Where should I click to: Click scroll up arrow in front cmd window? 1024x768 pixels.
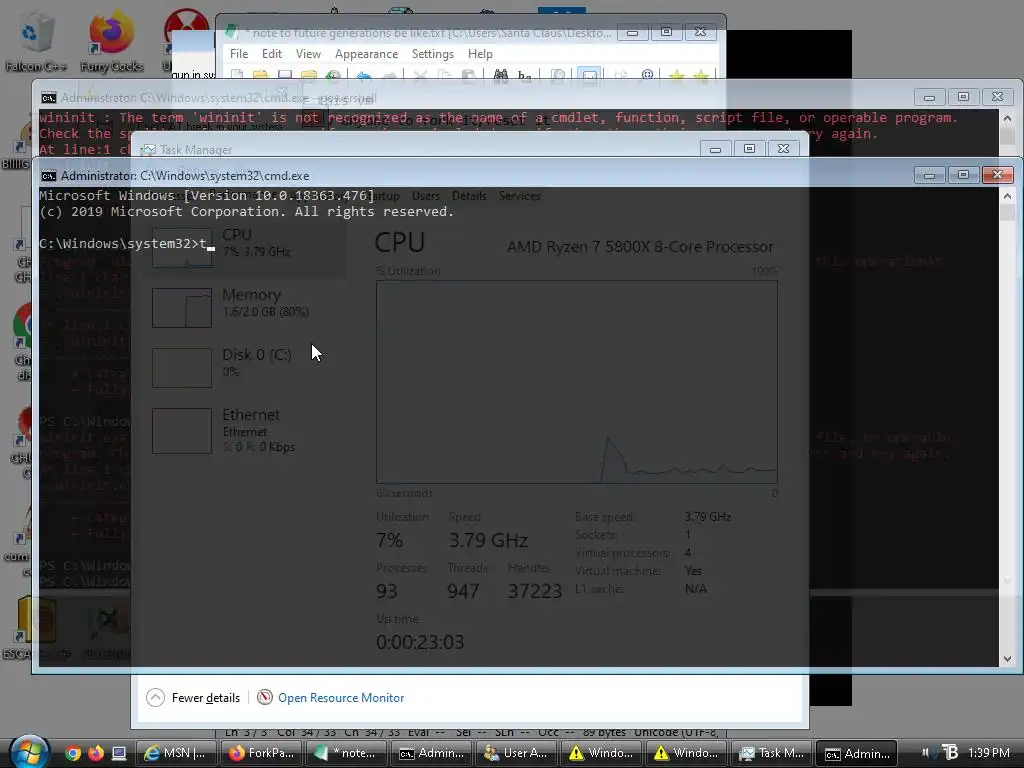[1007, 196]
